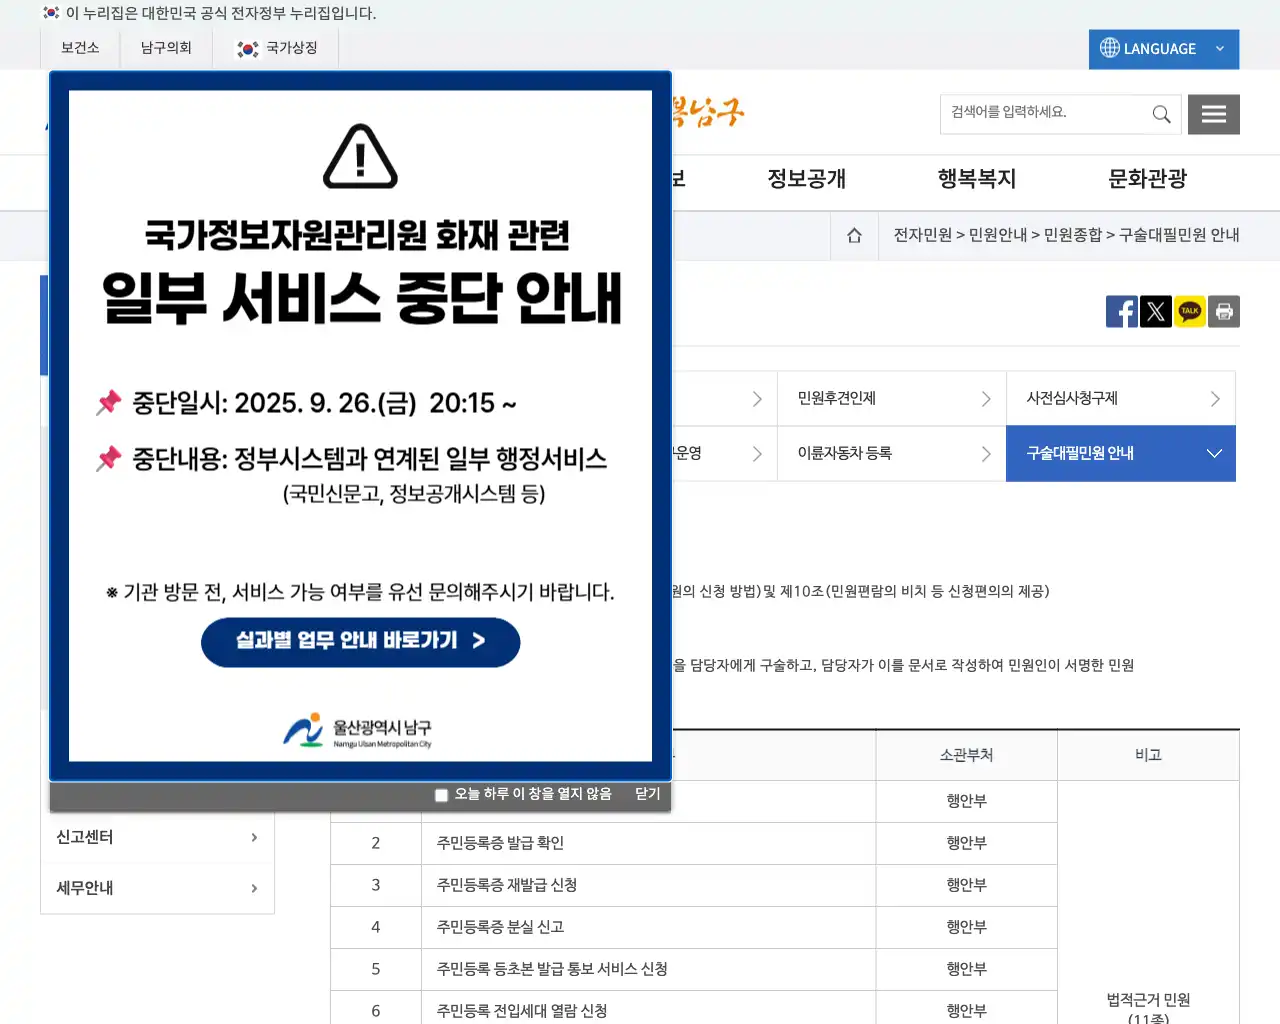This screenshot has height=1024, width=1280.
Task: Click the 비고 column header
Action: click(1148, 755)
